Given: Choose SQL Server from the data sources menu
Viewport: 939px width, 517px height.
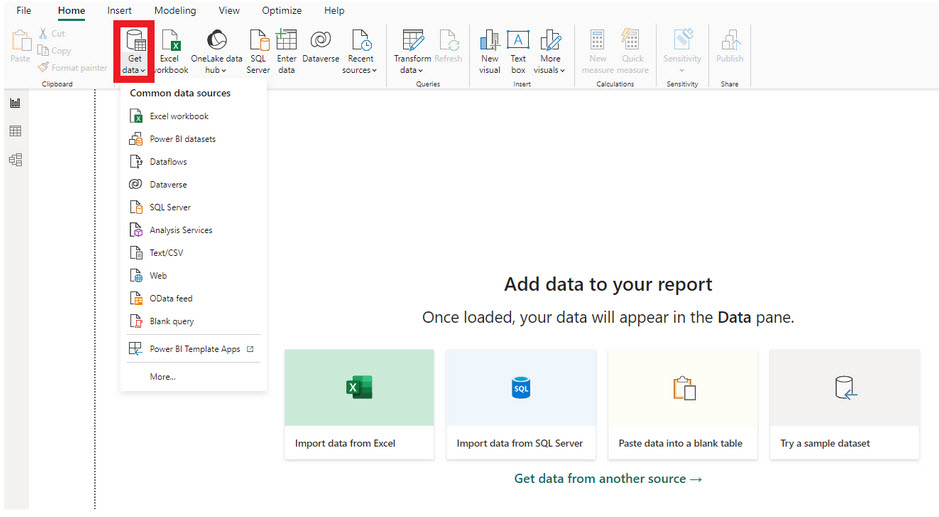Looking at the screenshot, I should 193,207.
